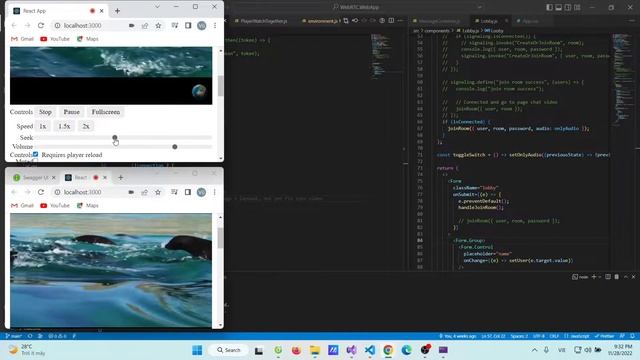640x360 pixels.
Task: Open File Explorer from the taskbar
Action: [315, 350]
